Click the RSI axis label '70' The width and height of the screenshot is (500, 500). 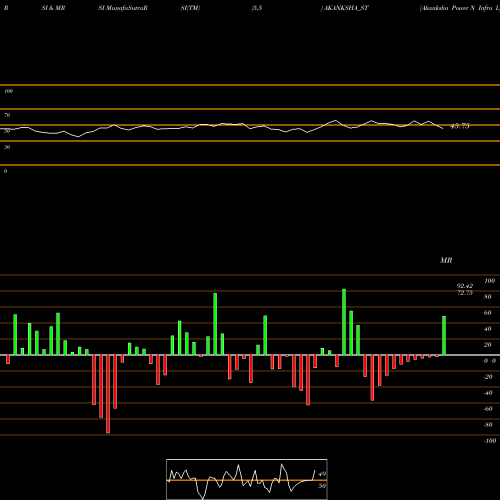click(x=7, y=115)
